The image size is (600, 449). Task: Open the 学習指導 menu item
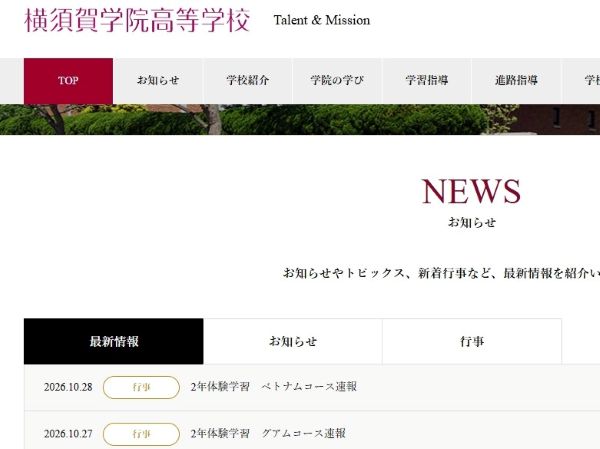[427, 81]
